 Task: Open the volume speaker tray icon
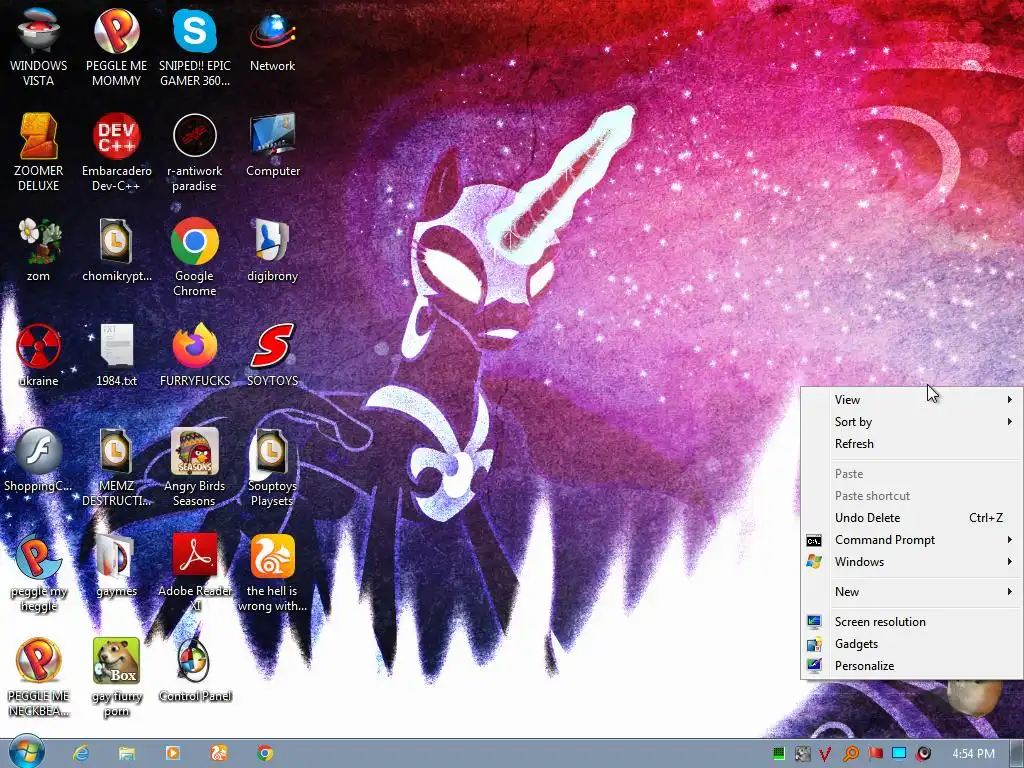[923, 754]
